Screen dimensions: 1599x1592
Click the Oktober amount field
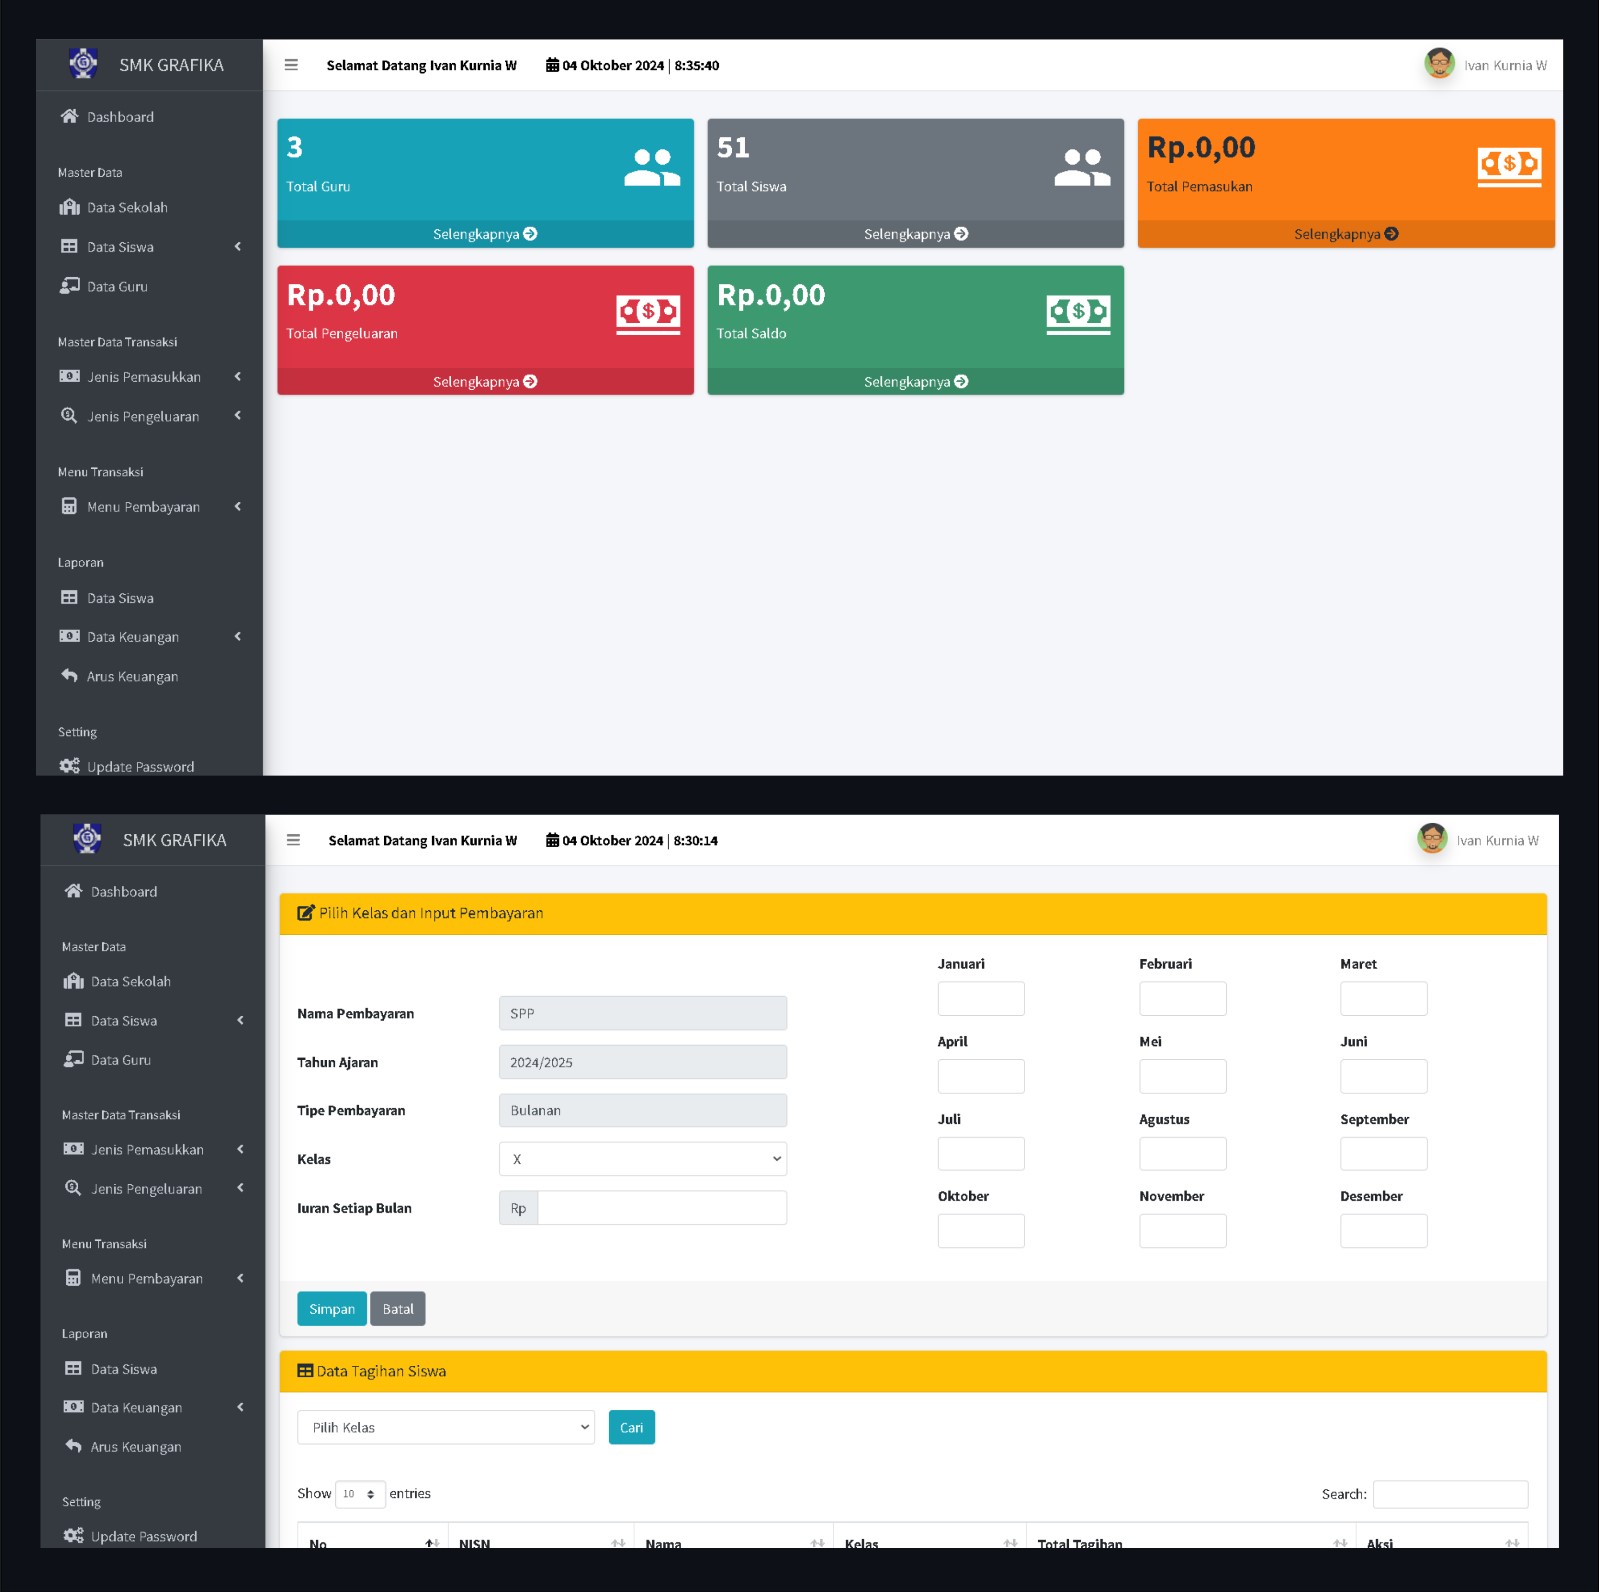(x=981, y=1231)
